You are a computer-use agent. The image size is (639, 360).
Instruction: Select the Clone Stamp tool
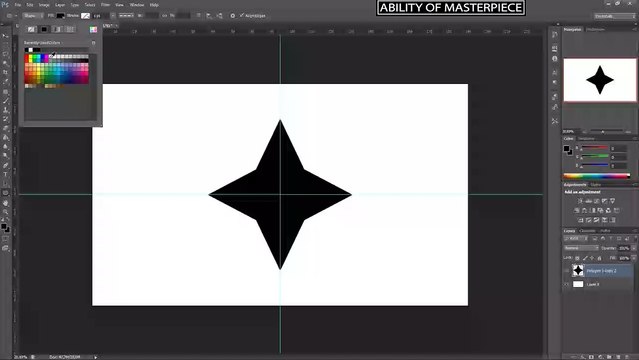5,110
